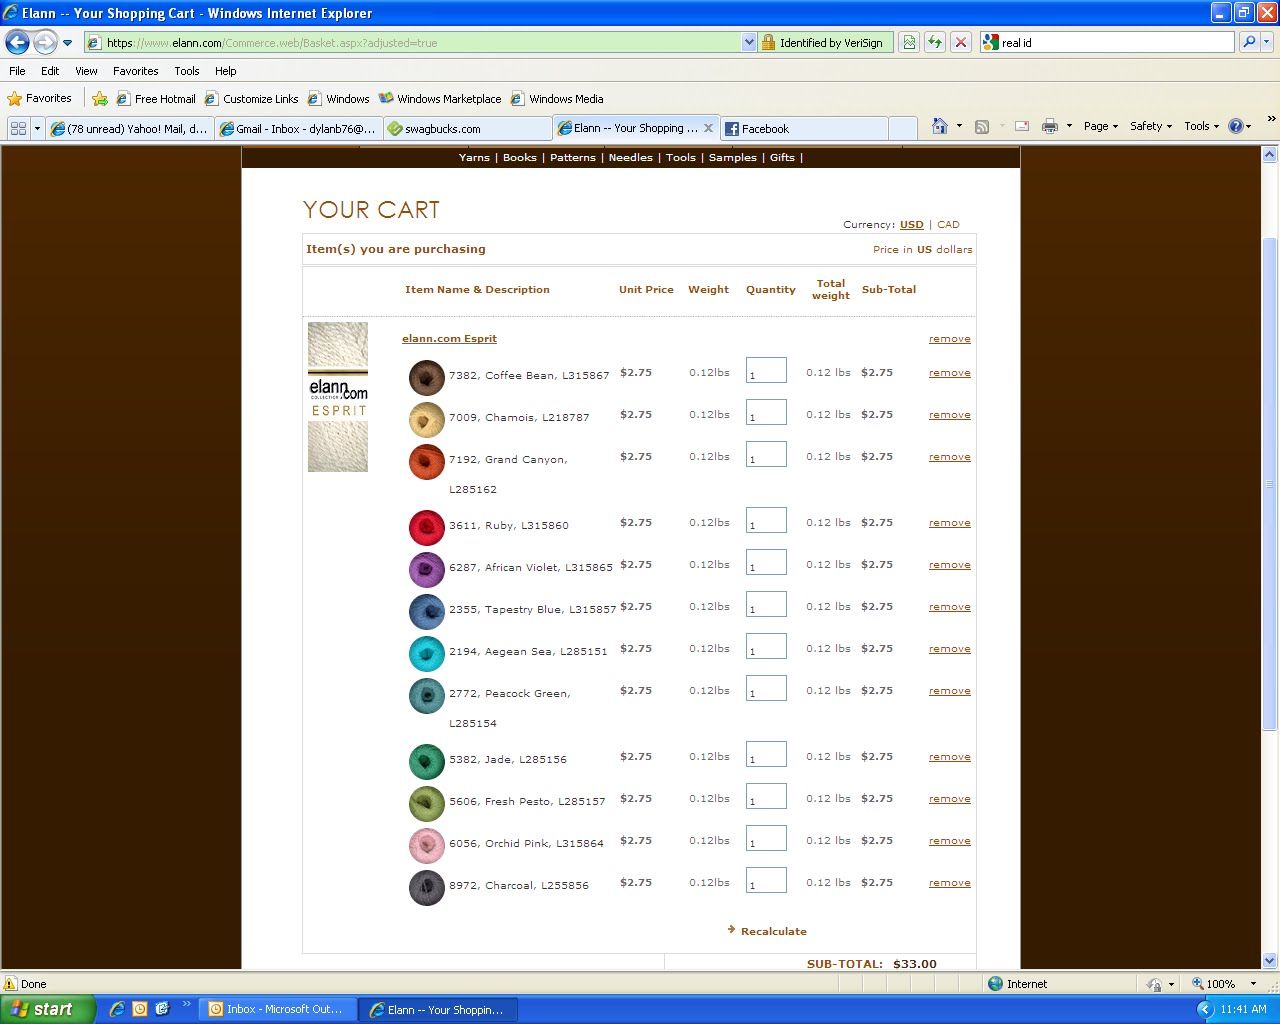Open the Help menu
This screenshot has width=1280, height=1024.
[x=226, y=71]
